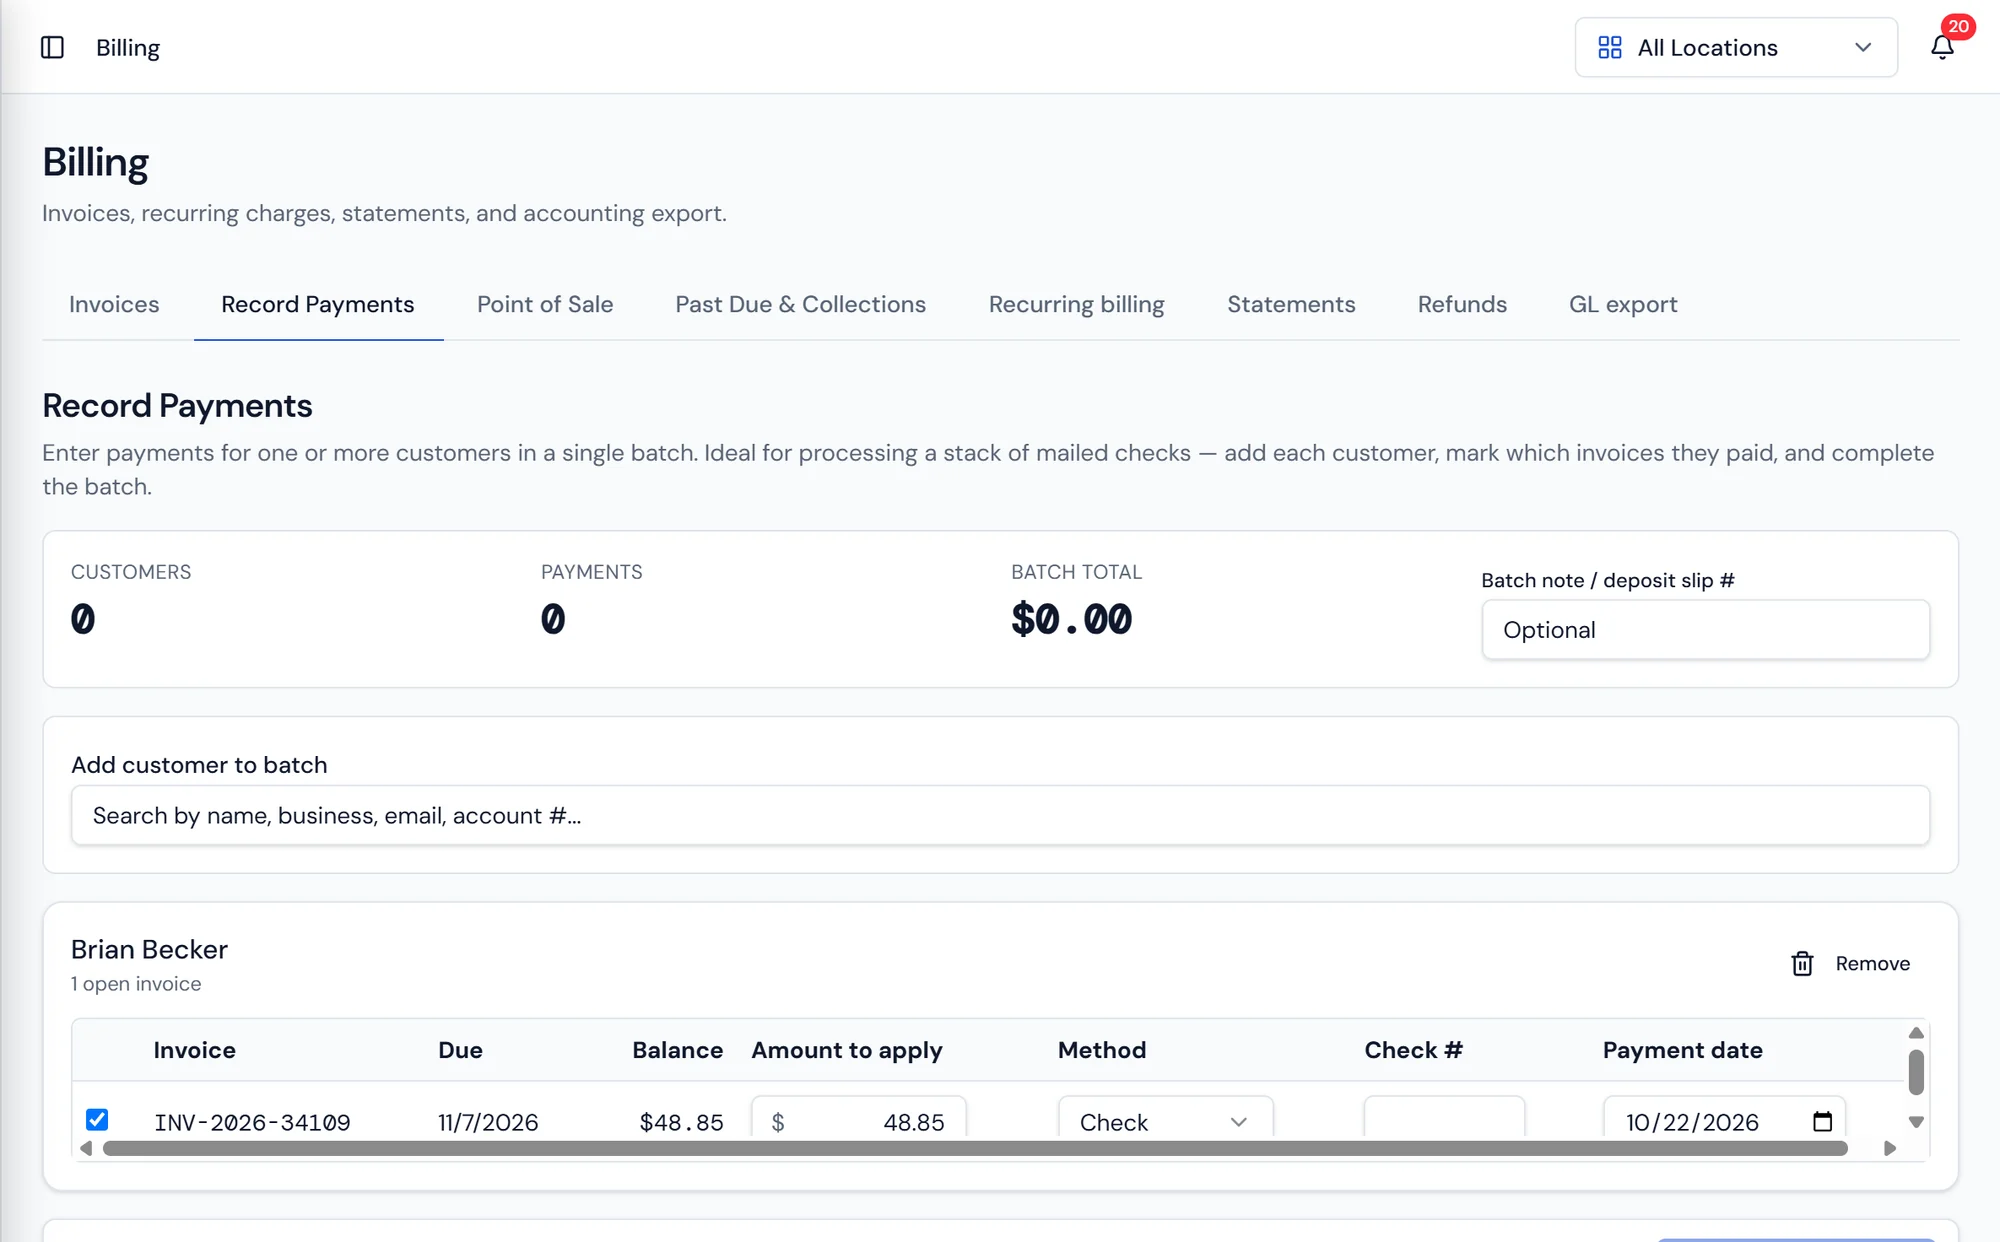The height and width of the screenshot is (1242, 2000).
Task: Open the Recurring billing tab
Action: [x=1076, y=304]
